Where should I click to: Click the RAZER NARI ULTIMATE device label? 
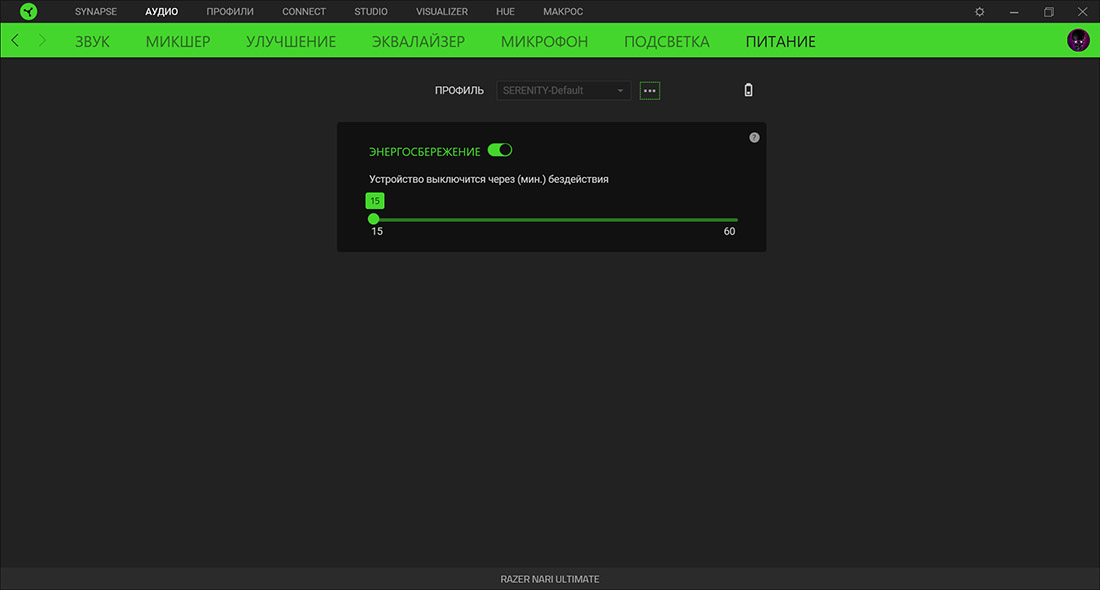(550, 579)
